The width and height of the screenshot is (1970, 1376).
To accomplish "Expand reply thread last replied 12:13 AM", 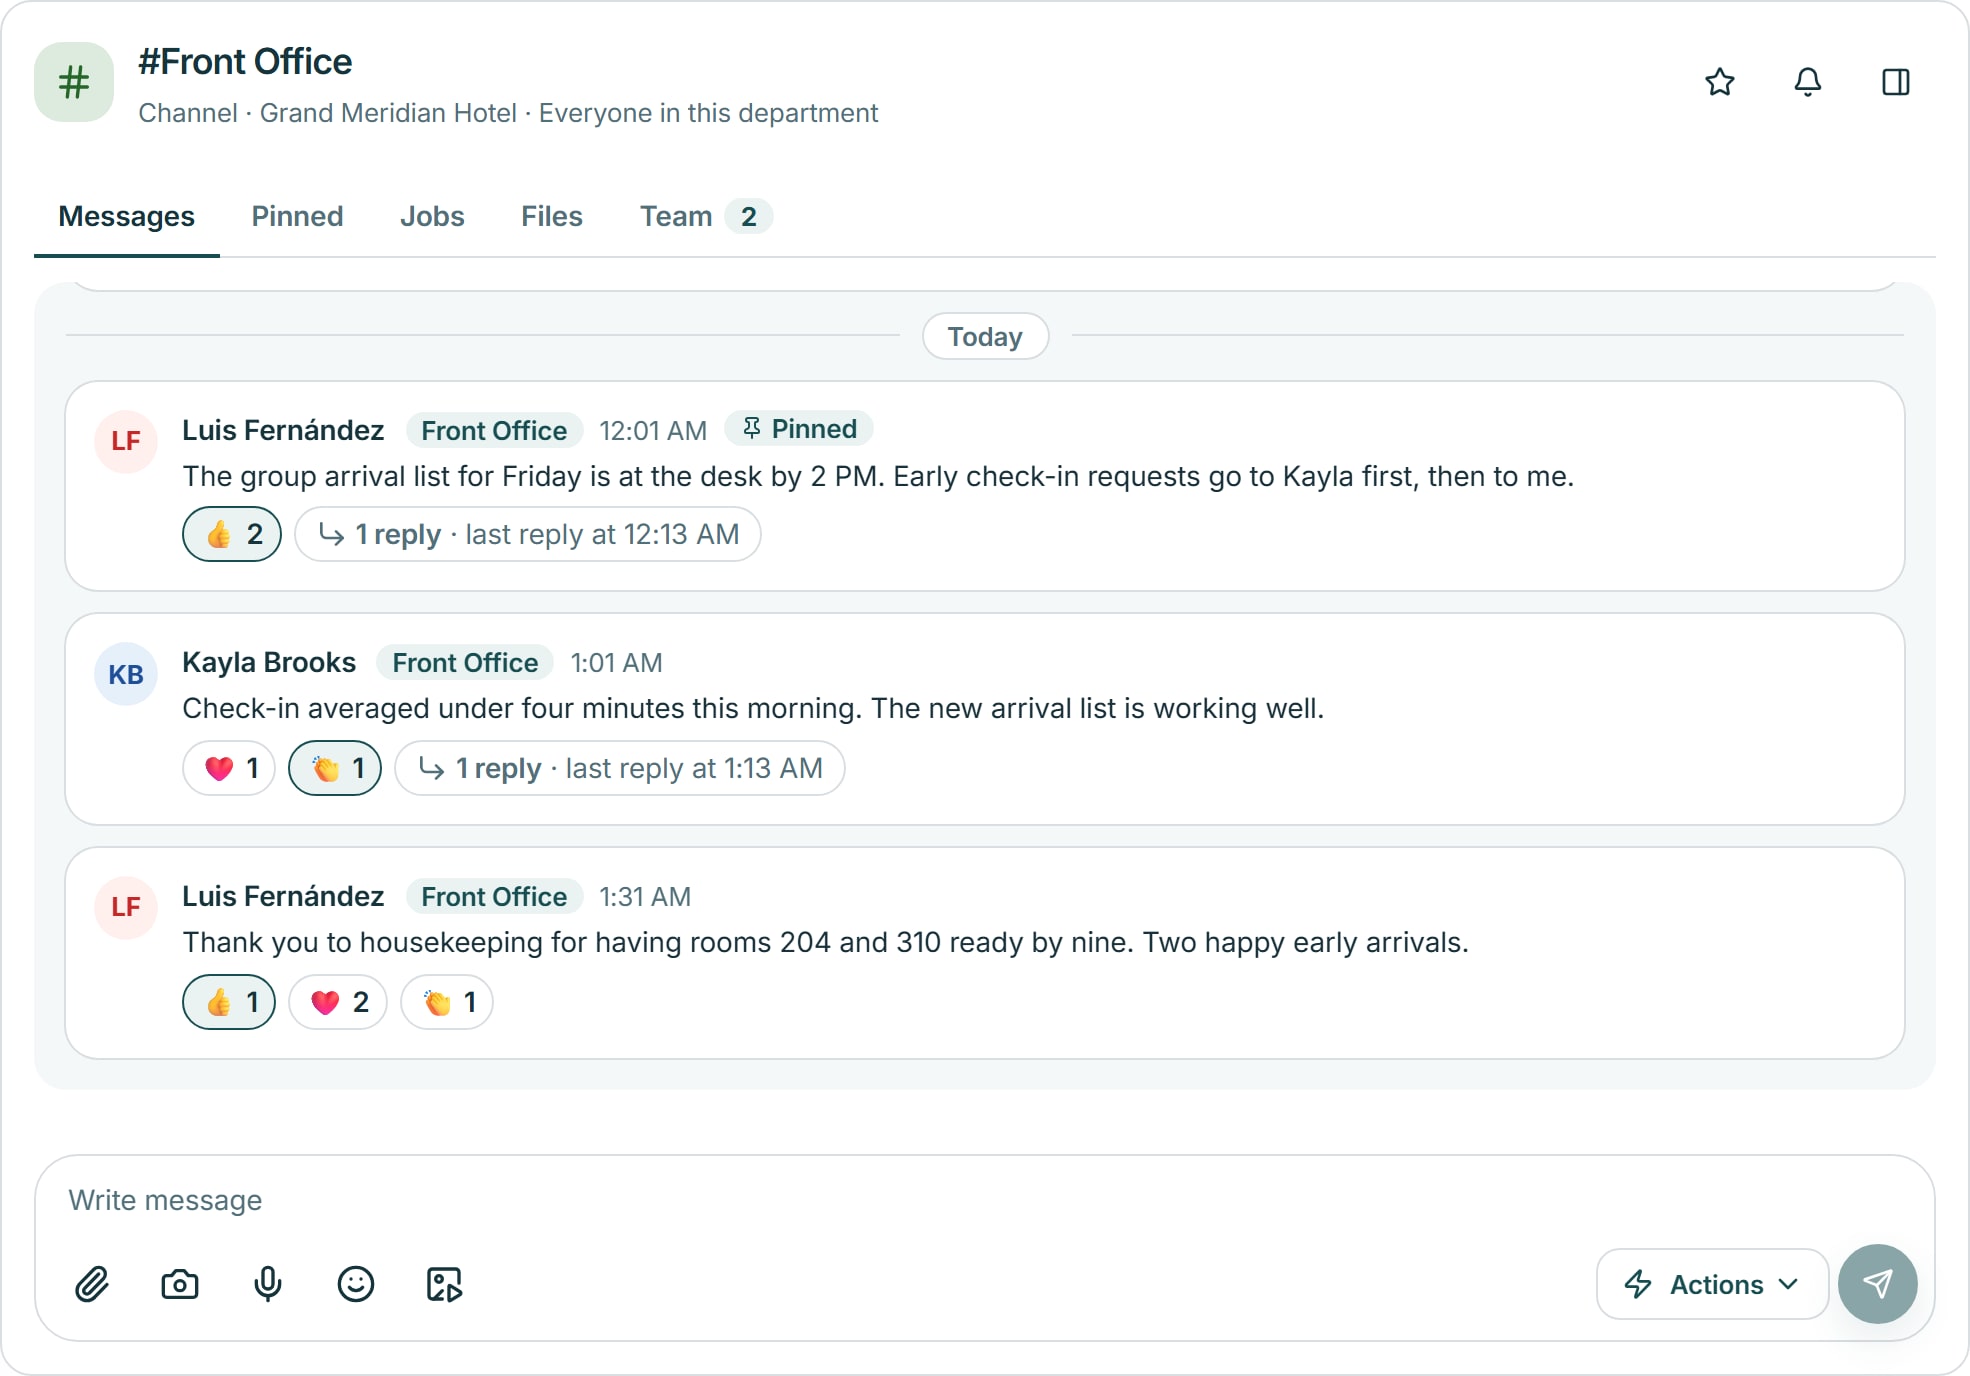I will pyautogui.click(x=528, y=534).
